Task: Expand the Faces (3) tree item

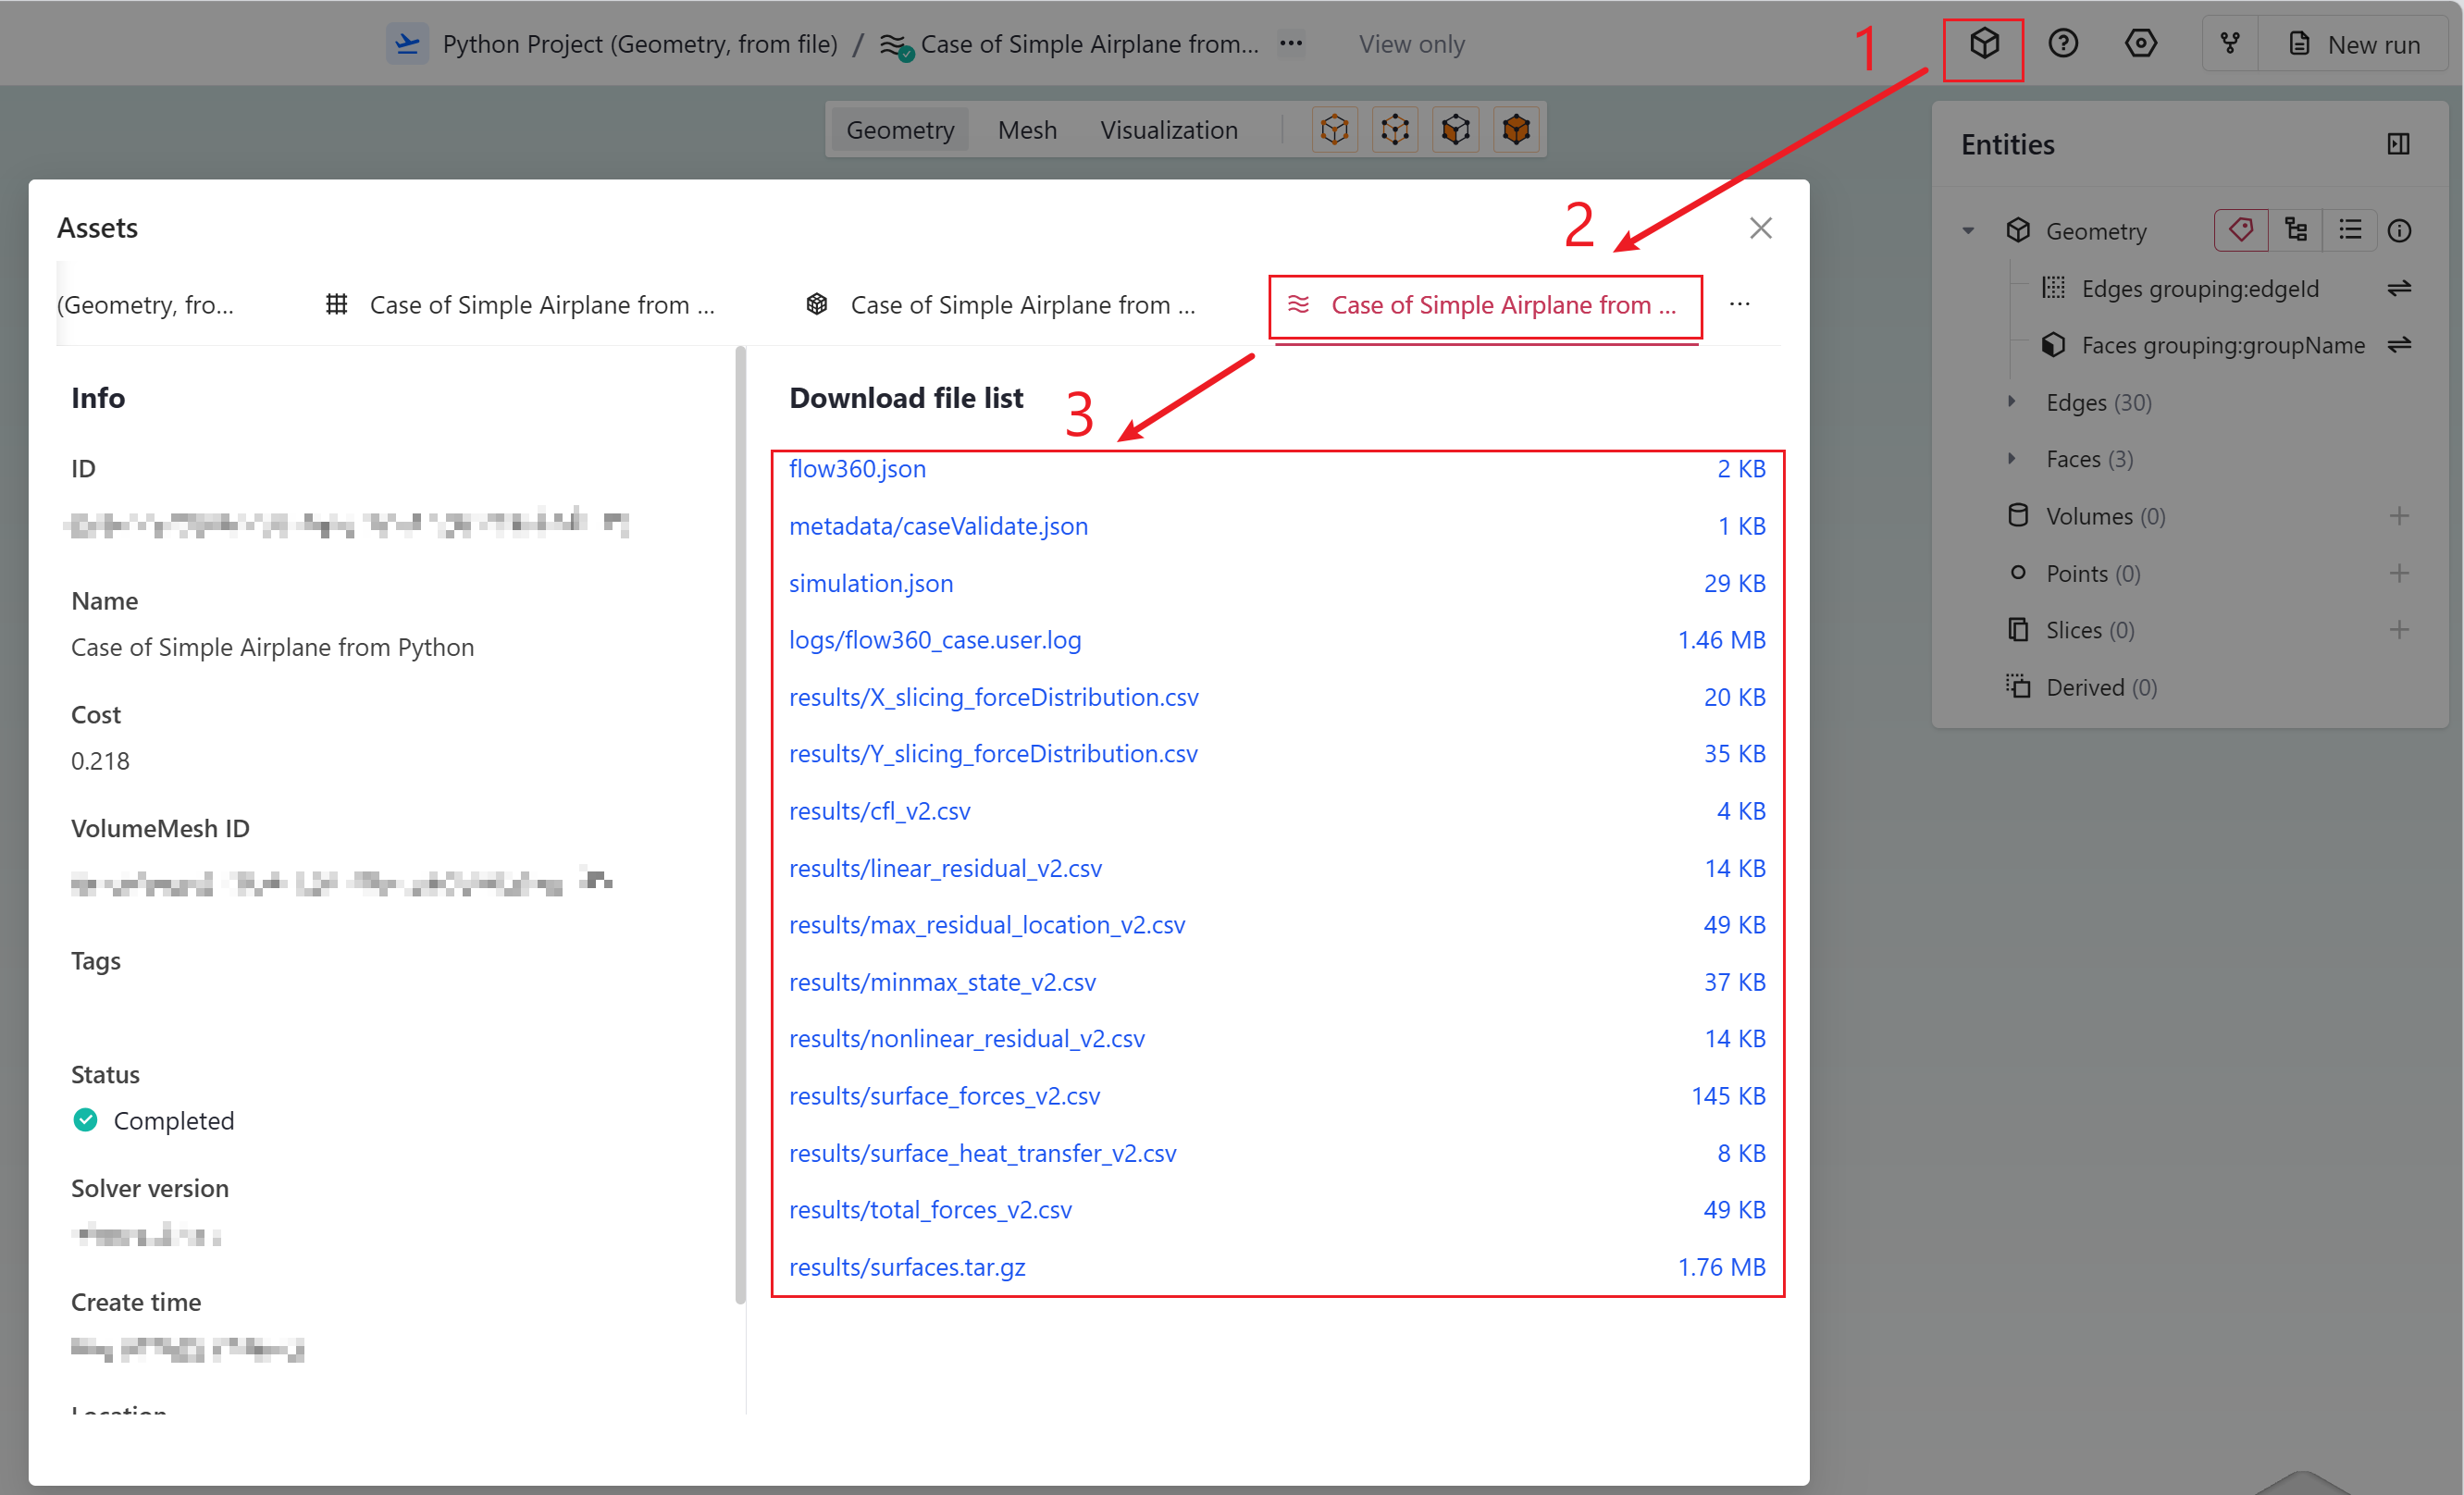Action: pyautogui.click(x=2012, y=459)
